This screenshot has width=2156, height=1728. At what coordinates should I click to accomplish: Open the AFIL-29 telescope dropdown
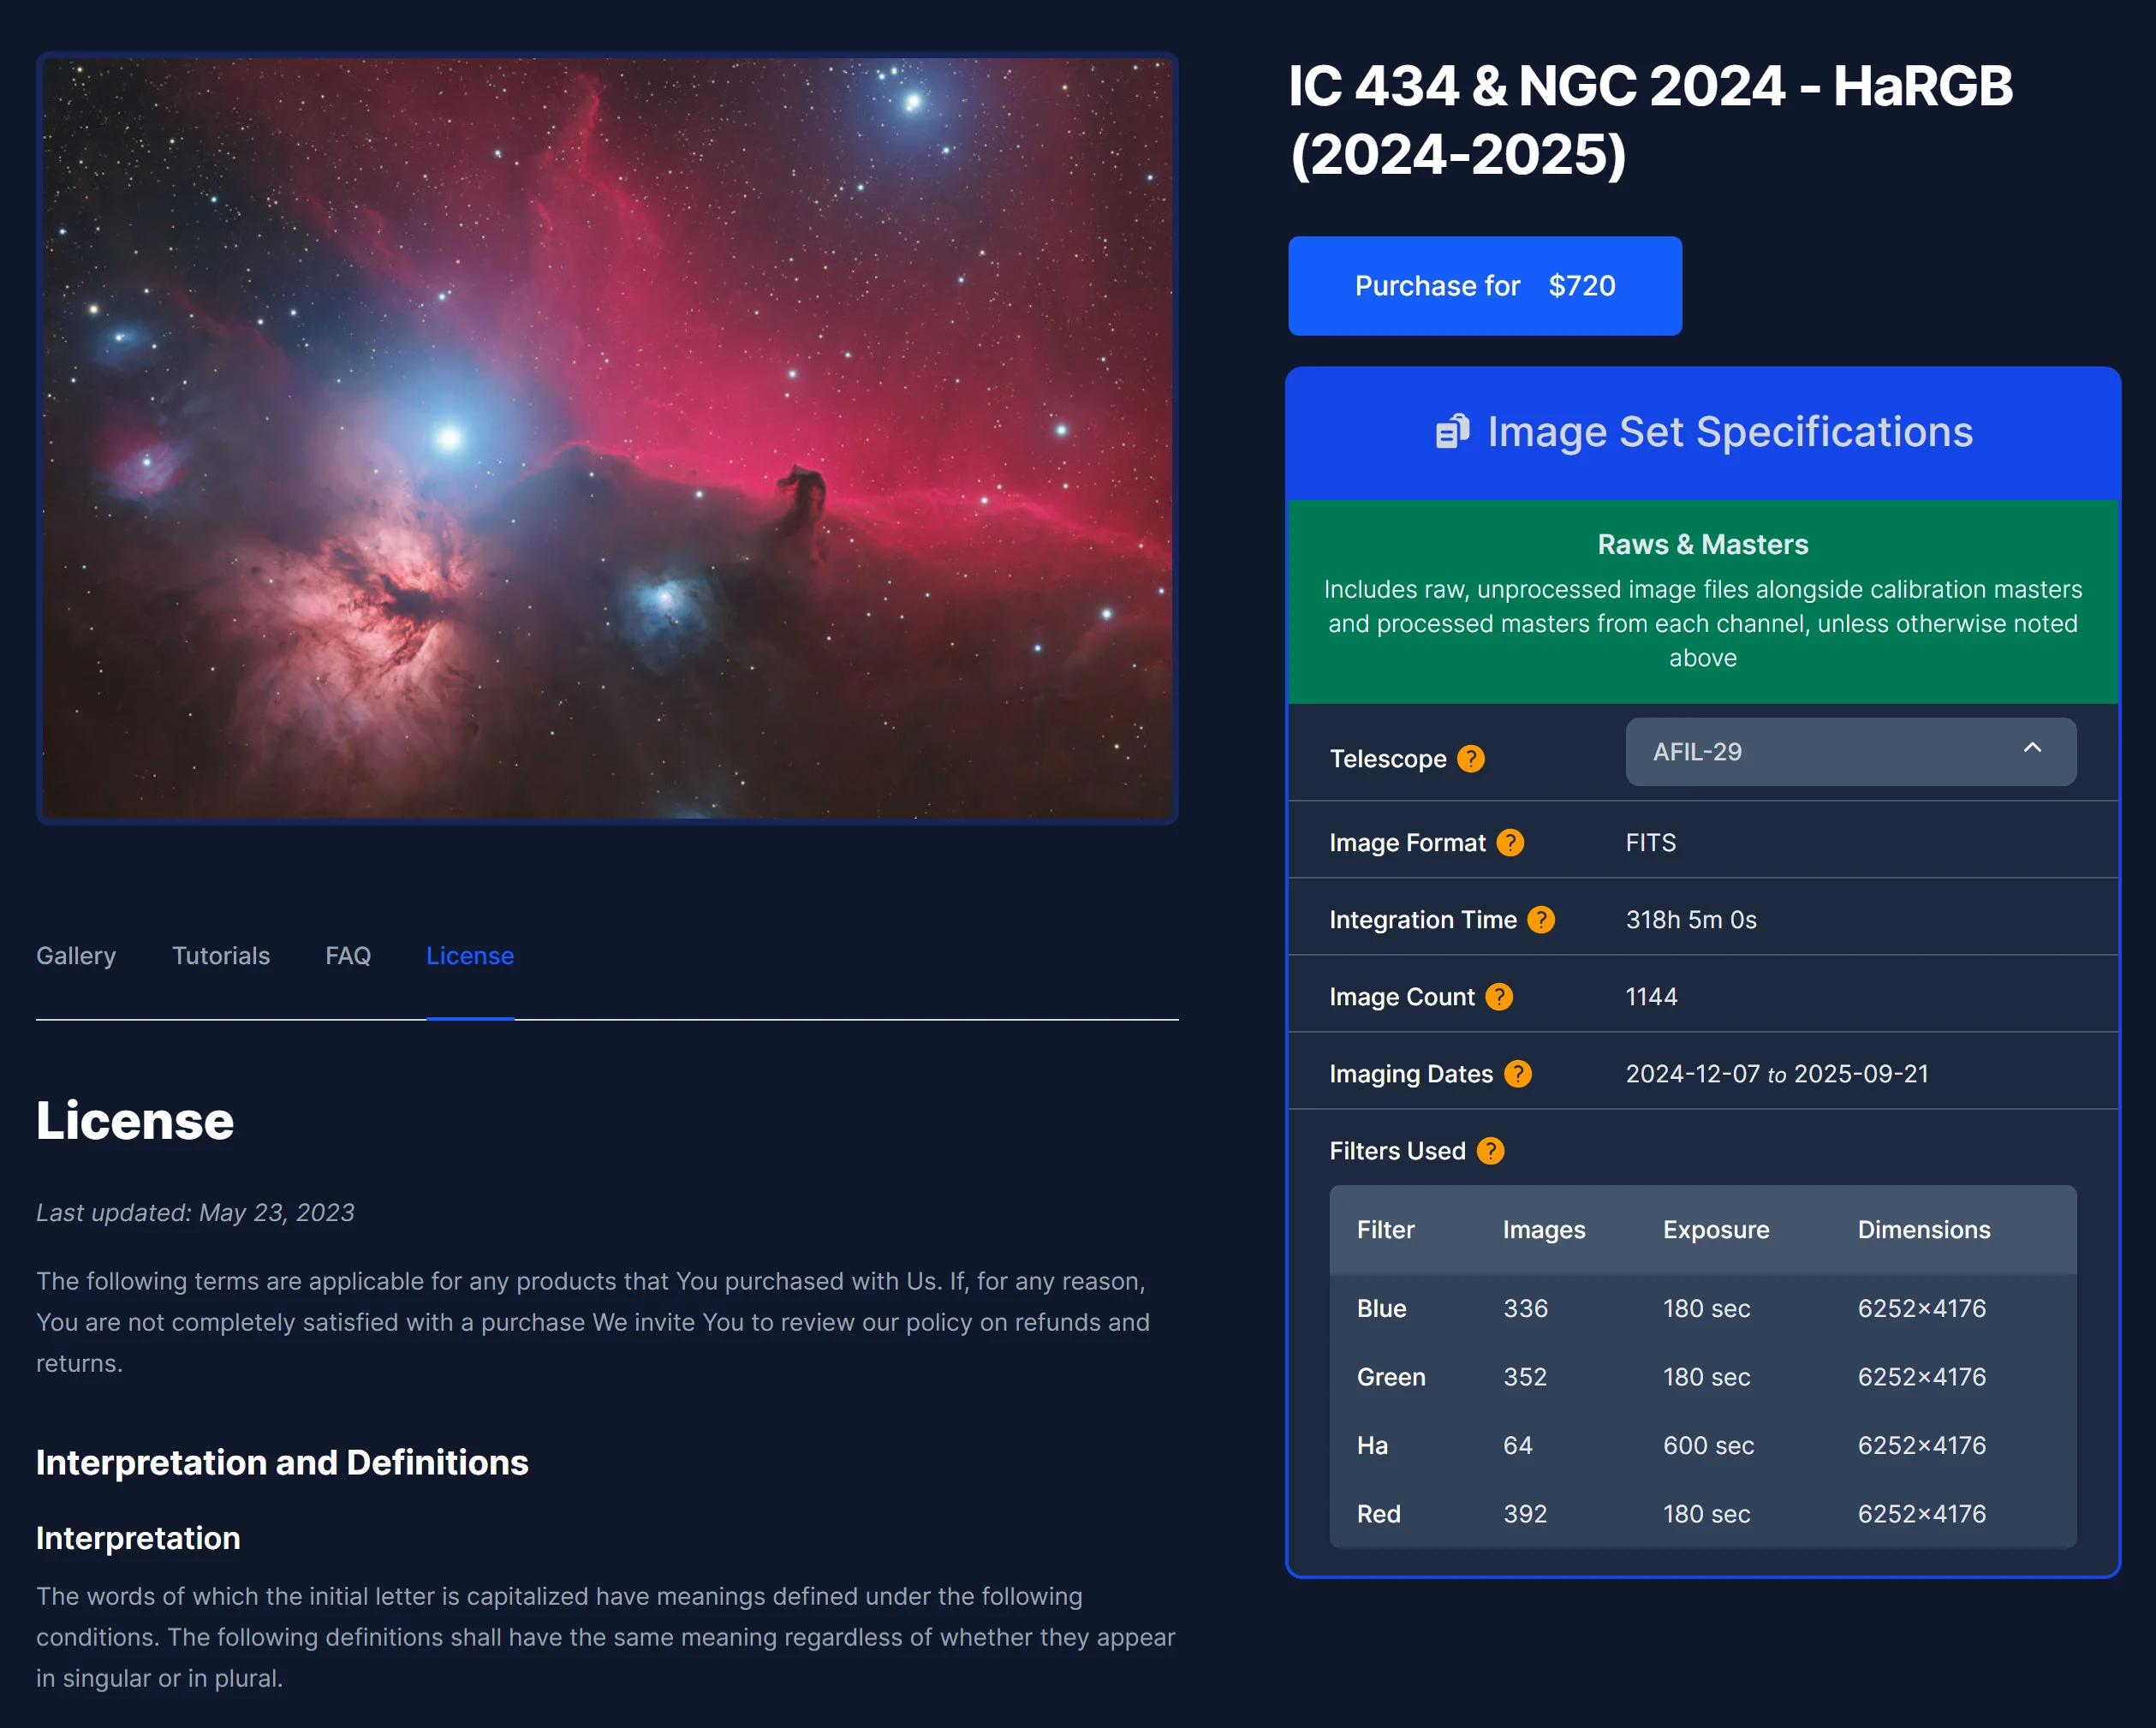(1850, 752)
